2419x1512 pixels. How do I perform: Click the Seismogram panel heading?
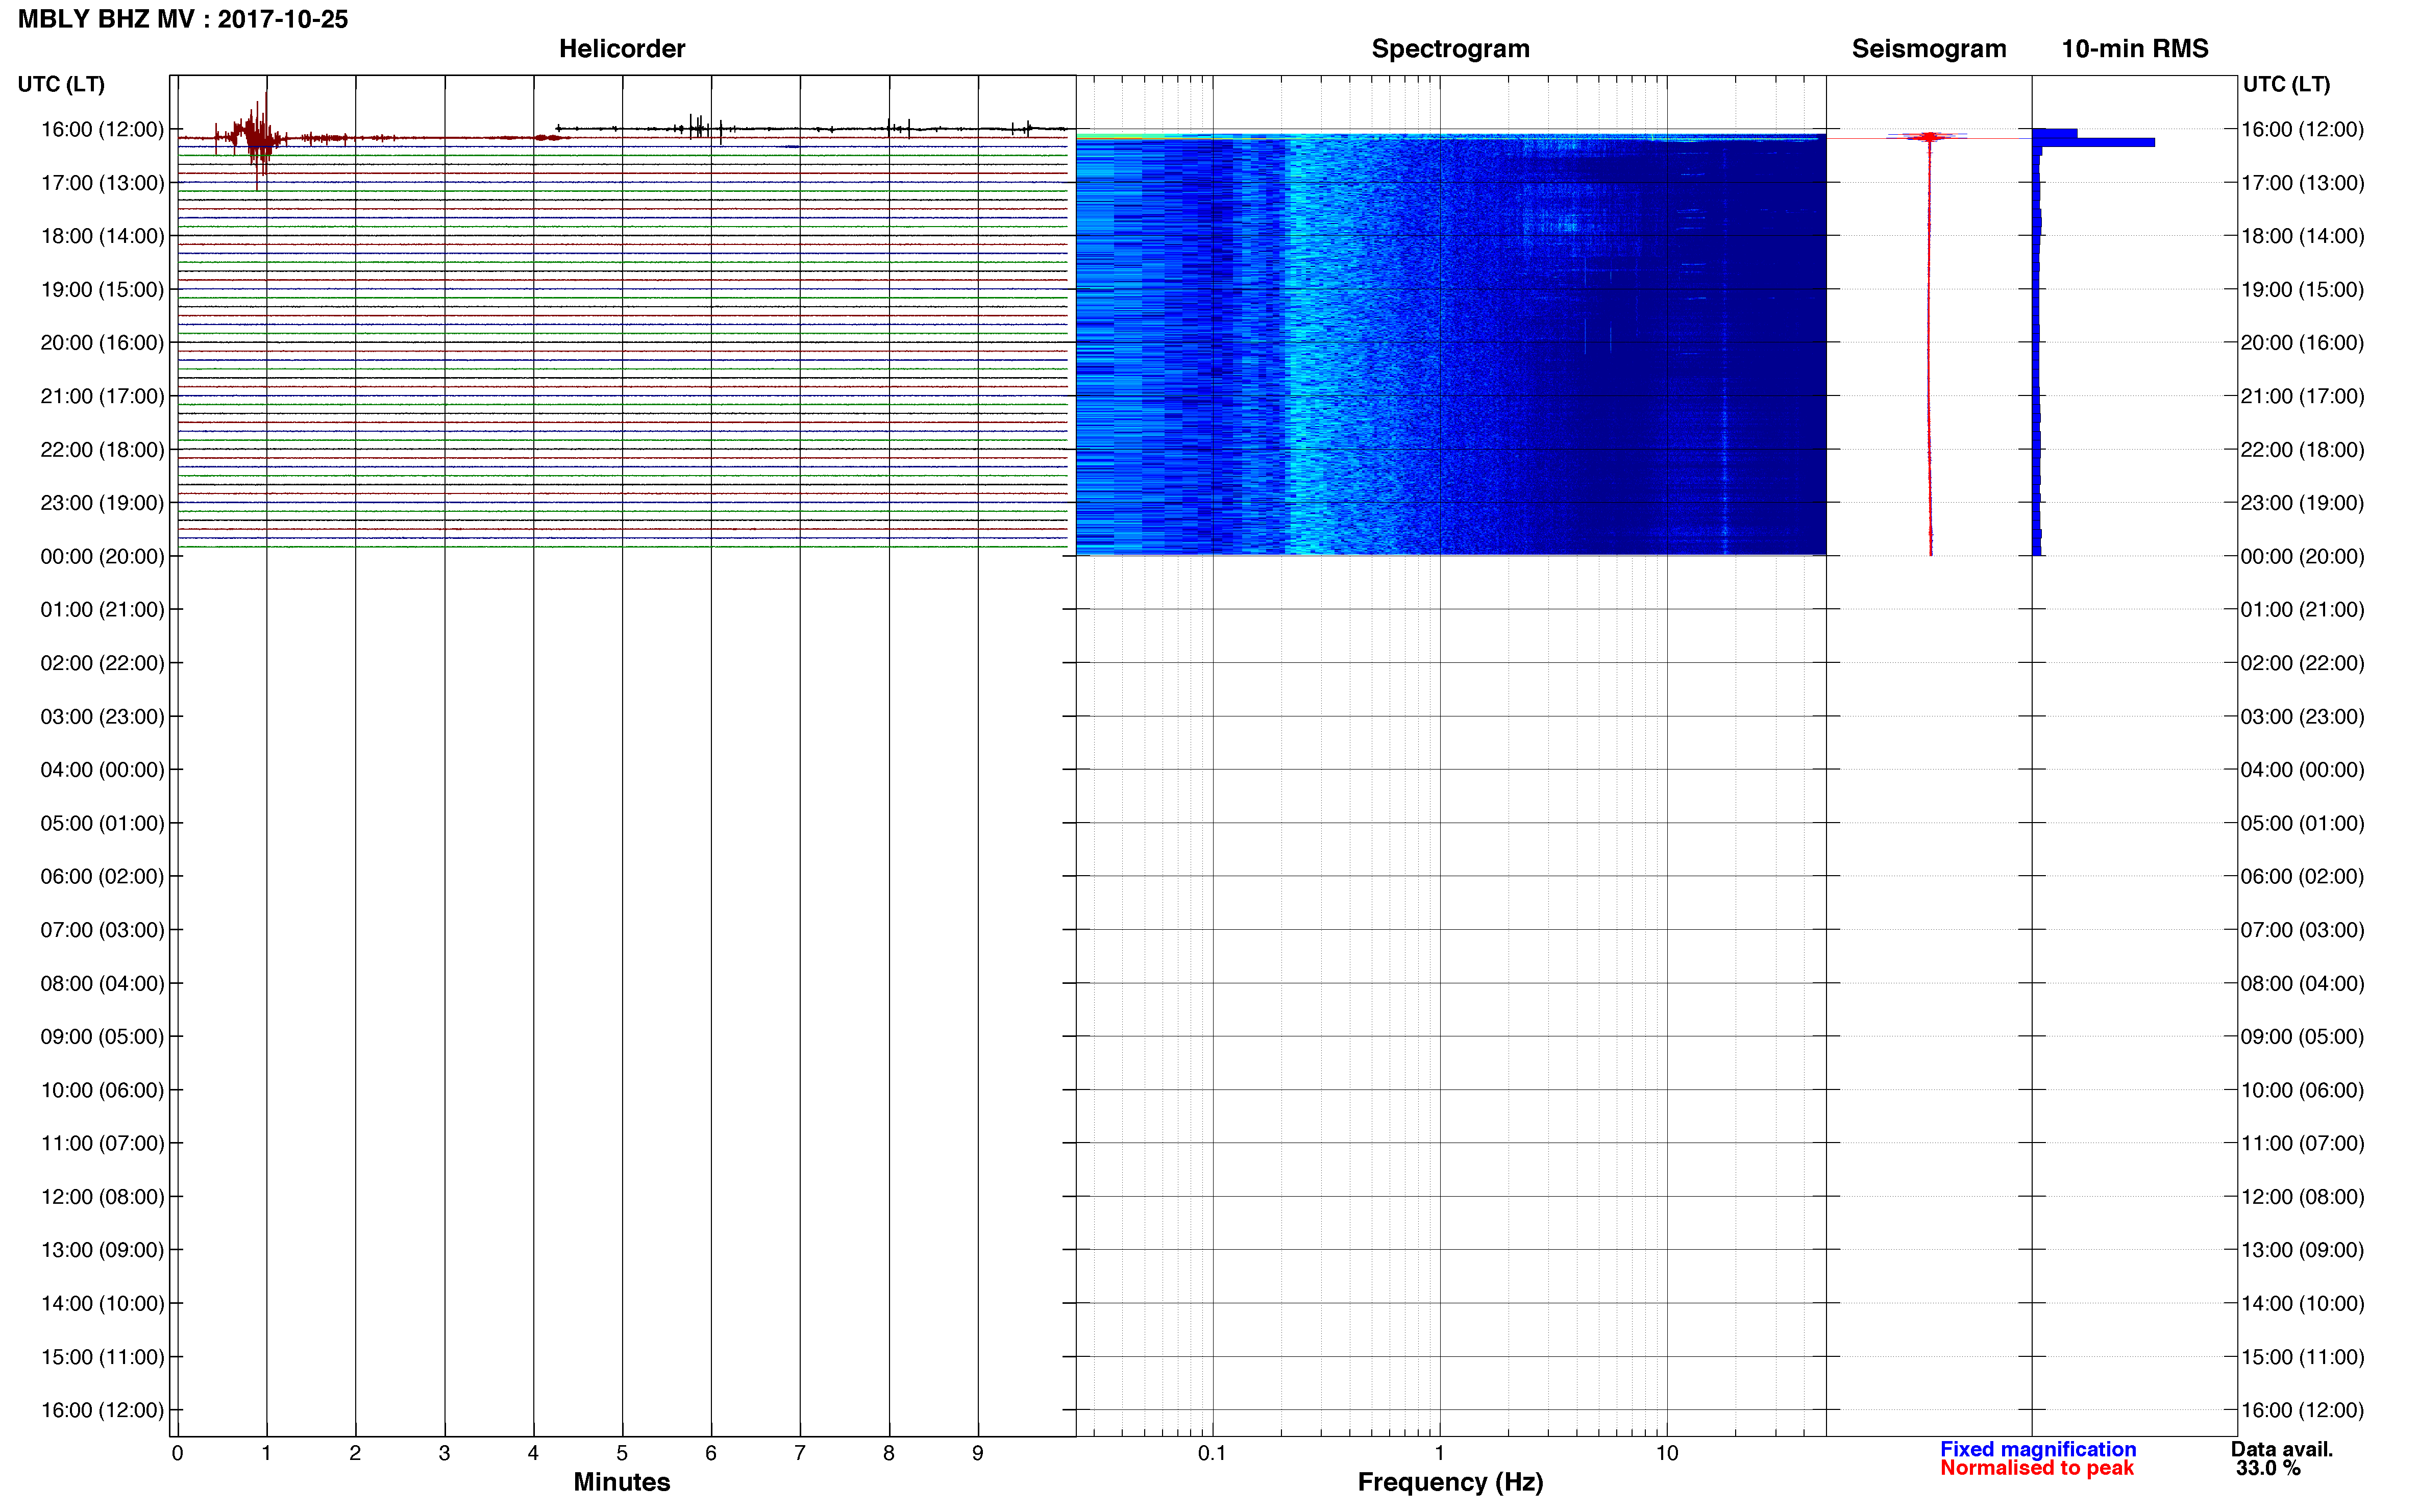point(1929,49)
